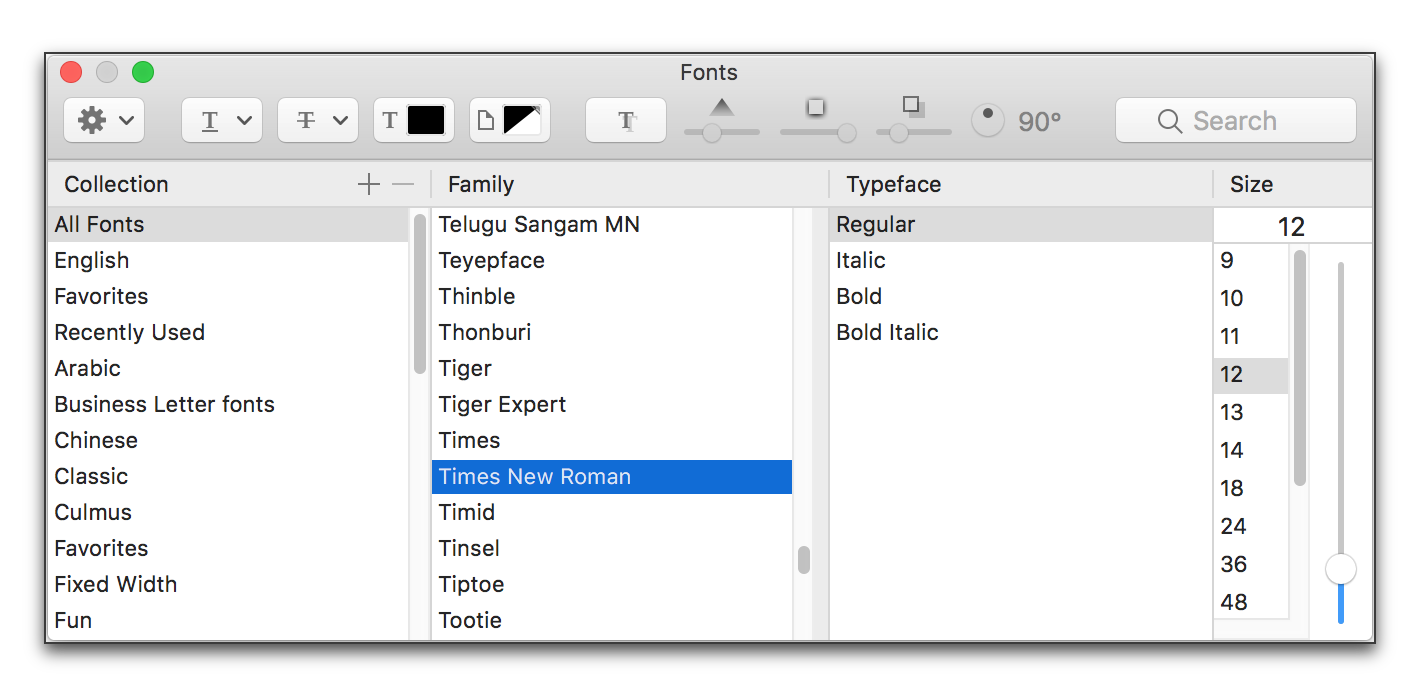The height and width of the screenshot is (696, 1420).
Task: Pick font size 24
Action: [1251, 526]
